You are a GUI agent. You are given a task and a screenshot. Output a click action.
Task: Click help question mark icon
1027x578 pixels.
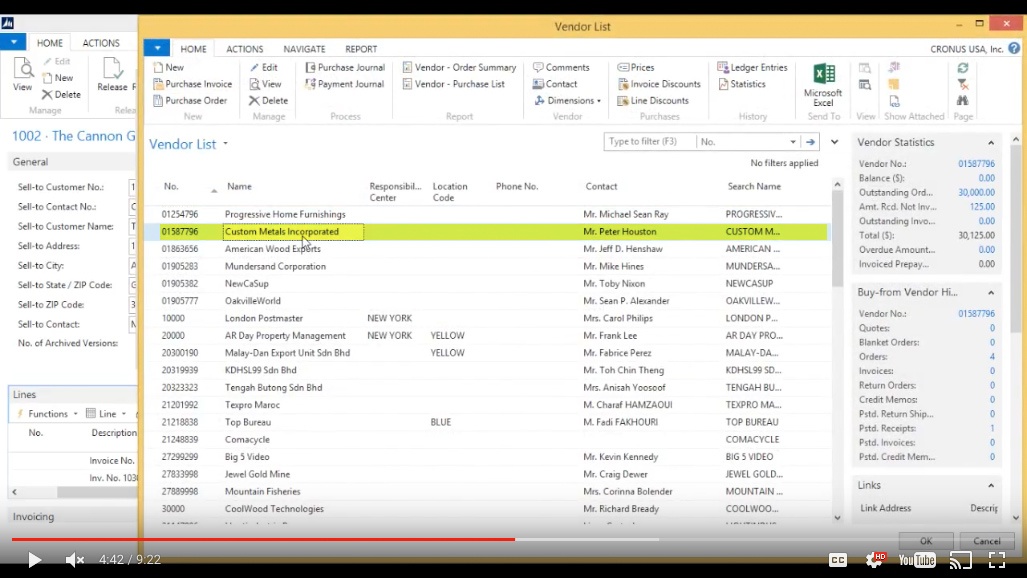point(1014,48)
